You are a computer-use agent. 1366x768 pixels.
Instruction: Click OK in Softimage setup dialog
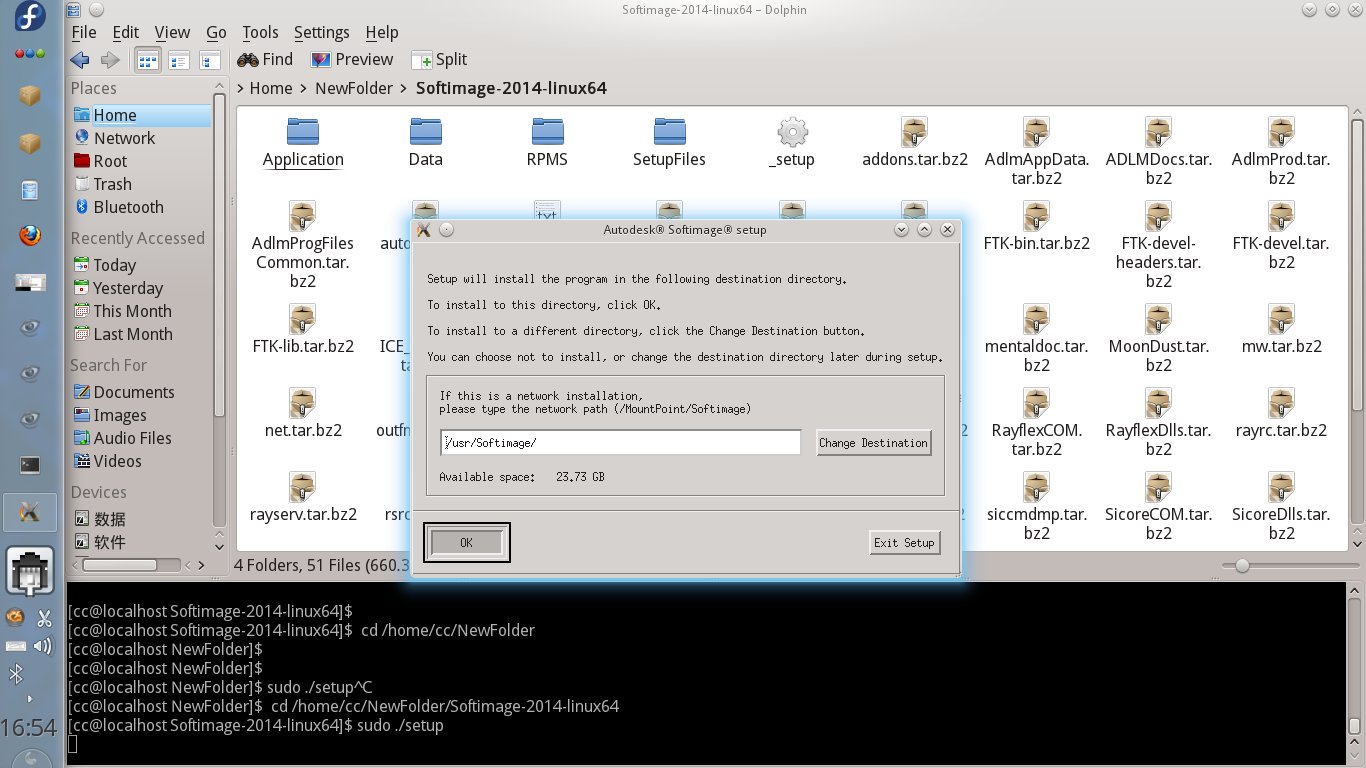pyautogui.click(x=466, y=542)
